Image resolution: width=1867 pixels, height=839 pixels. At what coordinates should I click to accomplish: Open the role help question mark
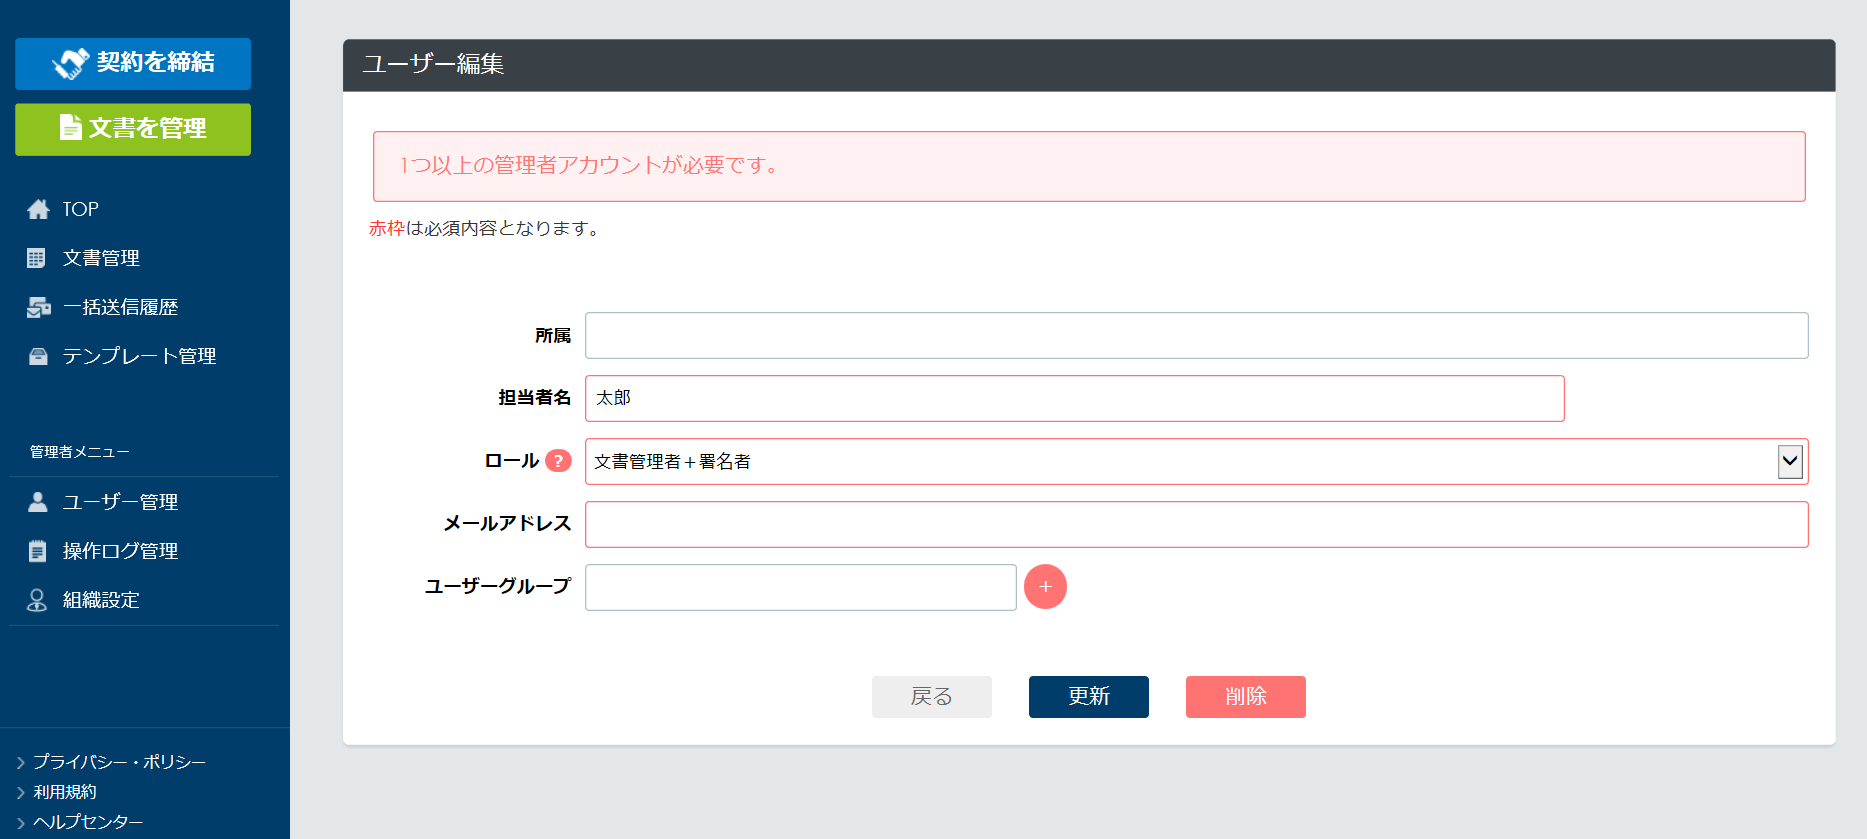tap(558, 461)
